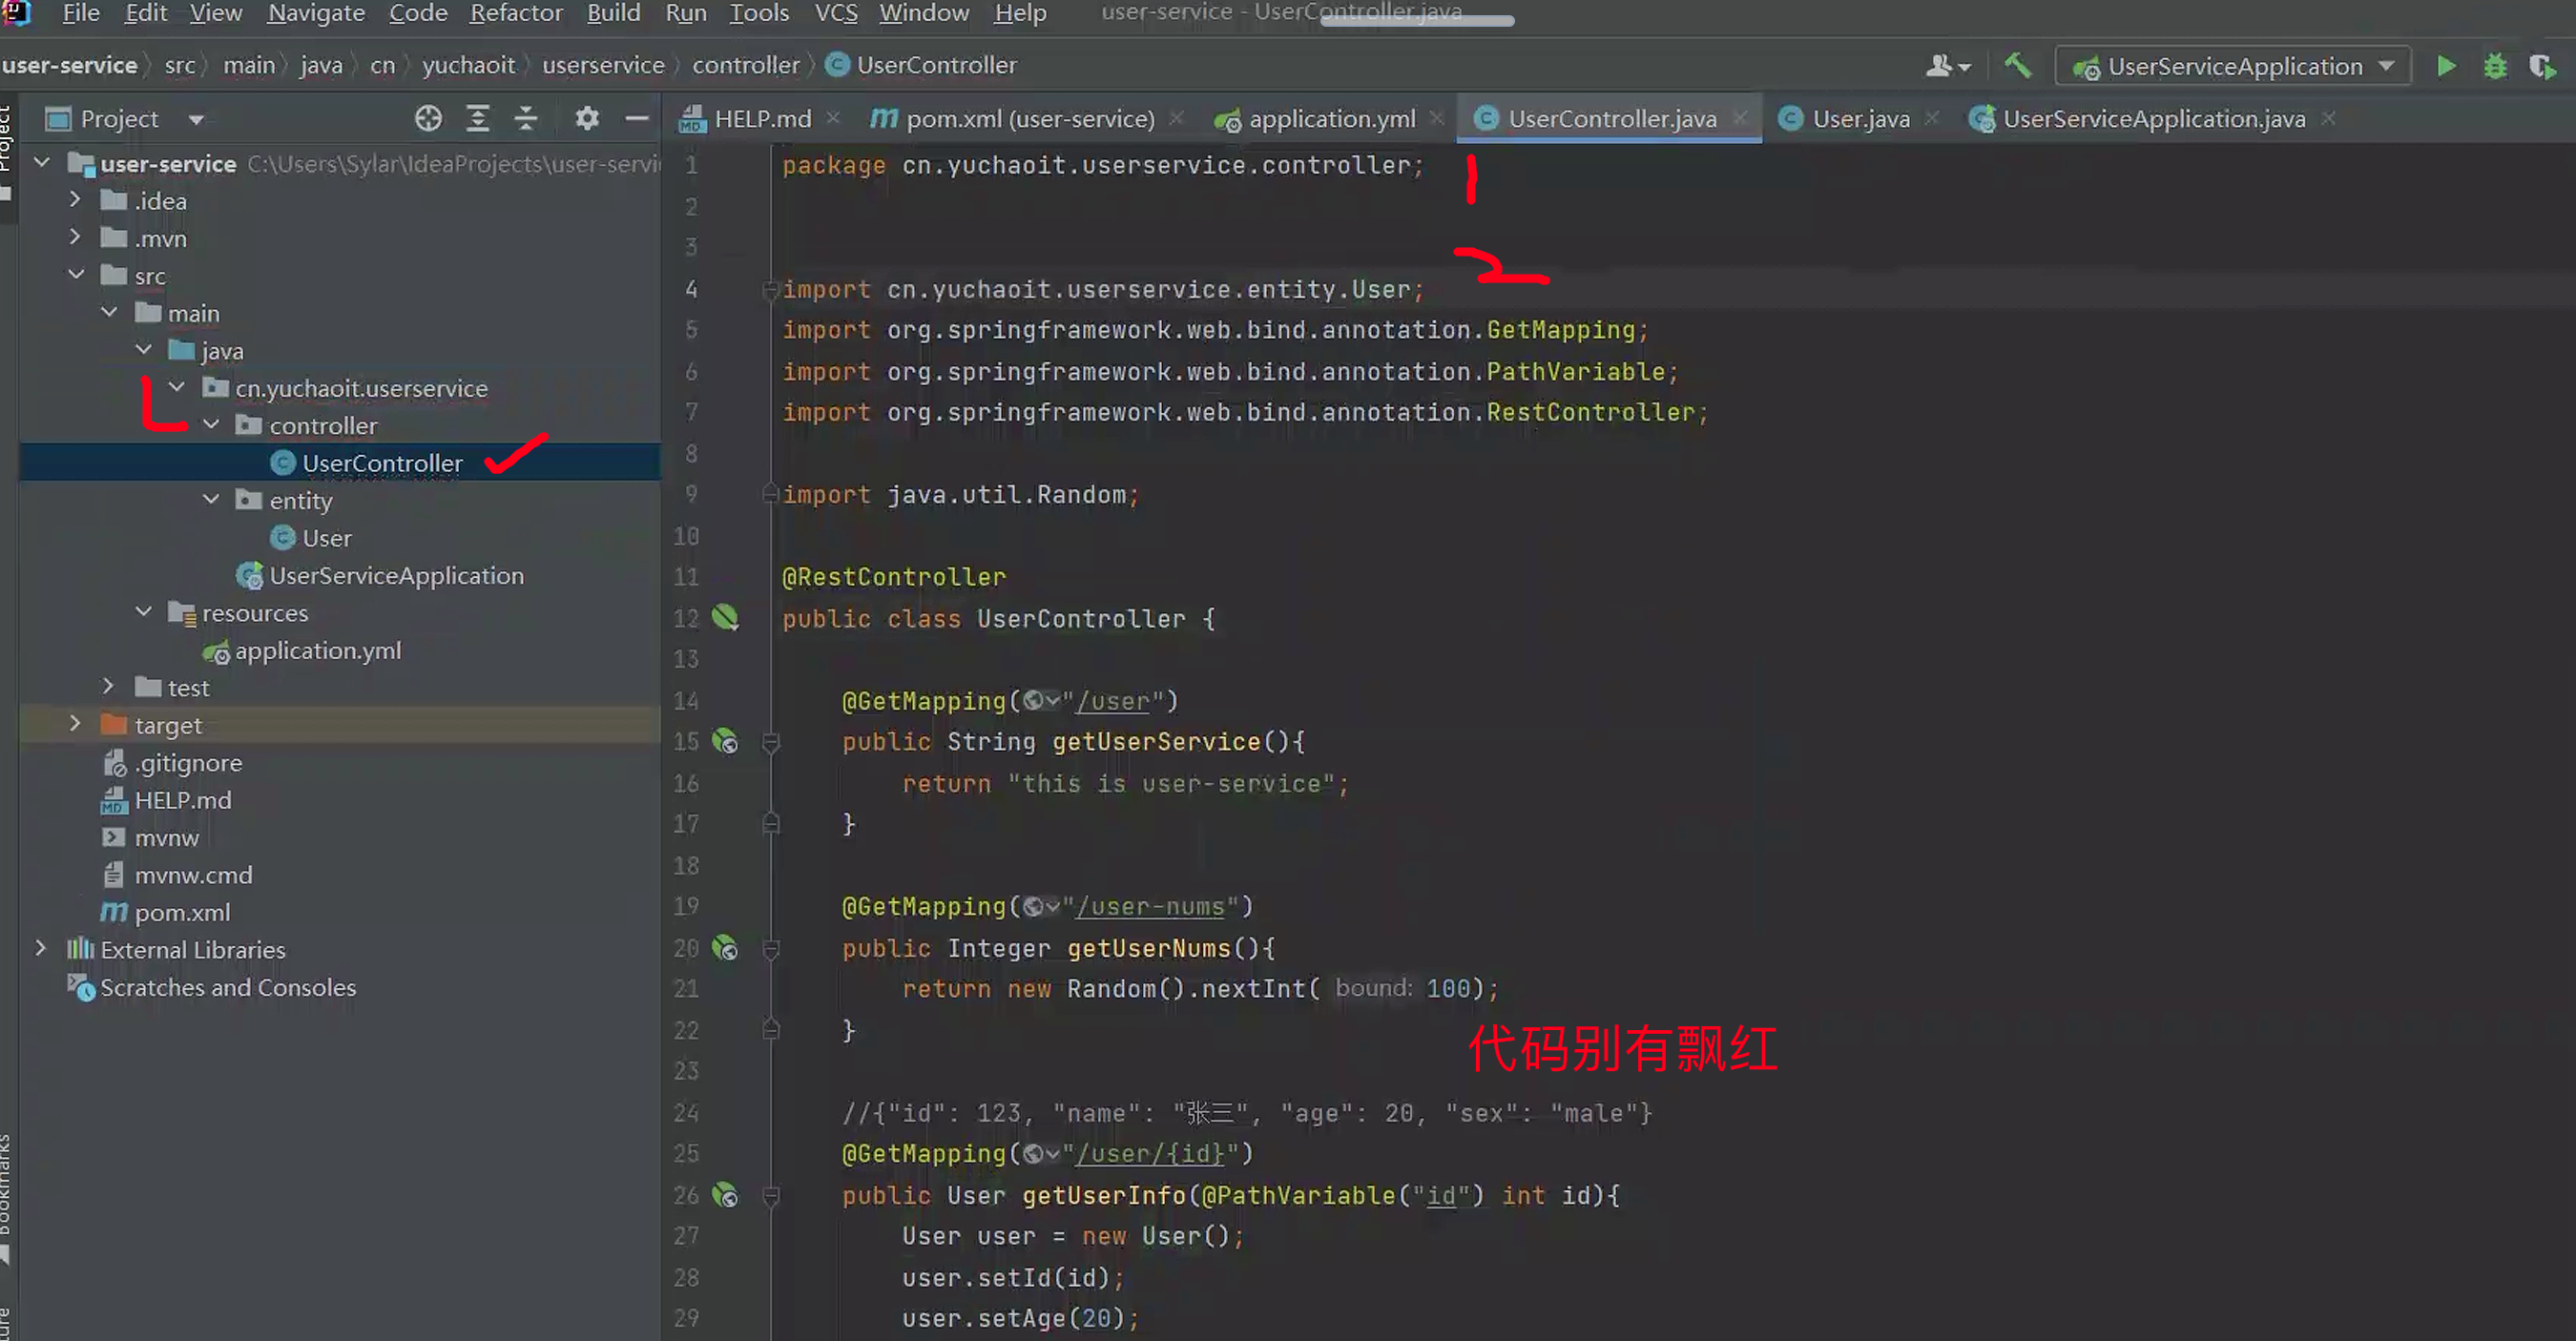
Task: Click Select Opened File target icon
Action: point(428,118)
